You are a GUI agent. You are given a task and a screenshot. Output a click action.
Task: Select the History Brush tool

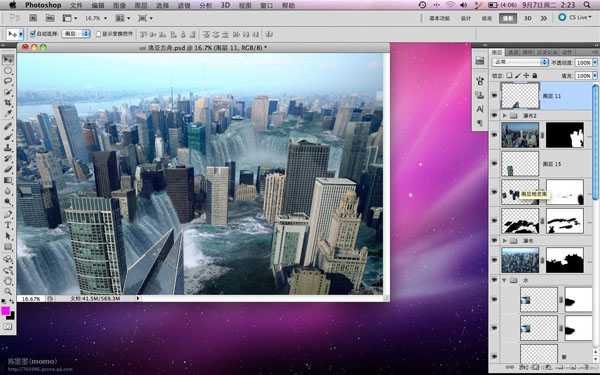[8, 158]
